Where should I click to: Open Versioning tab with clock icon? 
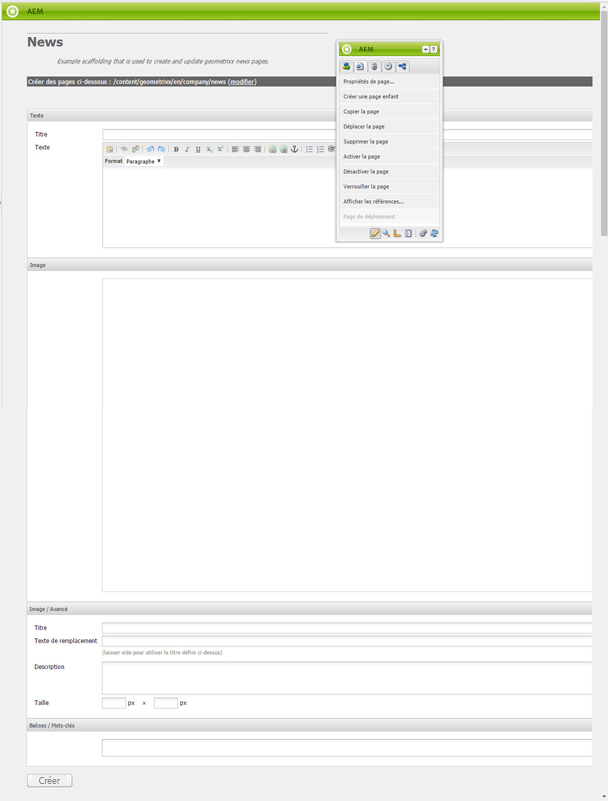388,66
